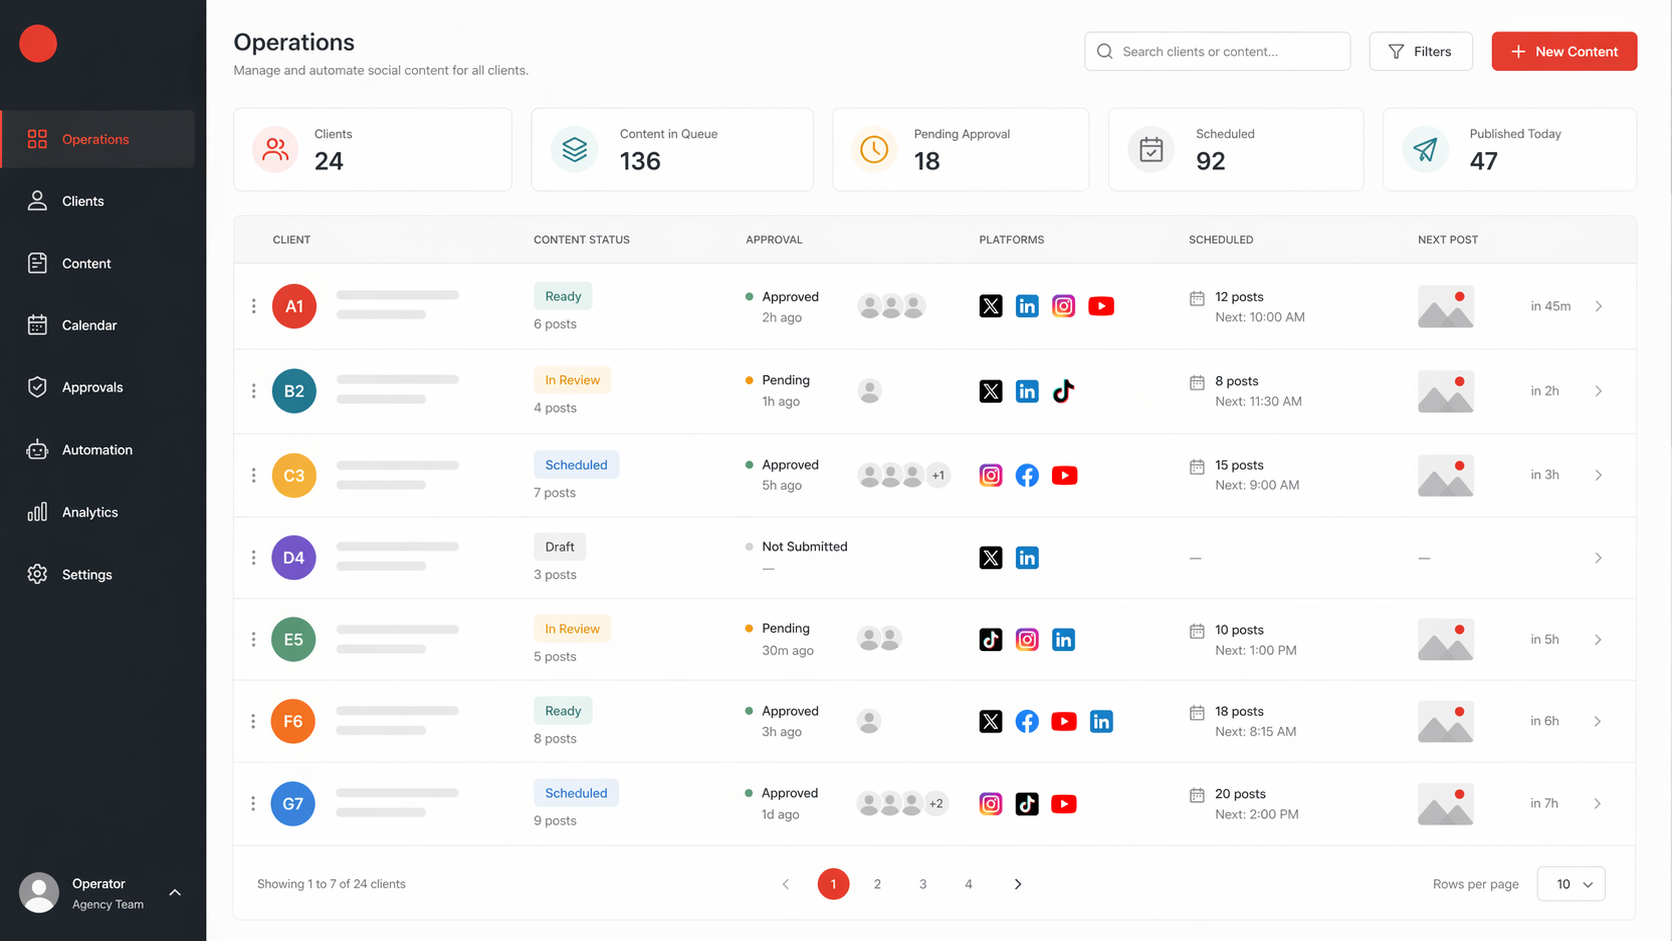Click the X platform icon in B2 row
1672x941 pixels.
point(991,391)
